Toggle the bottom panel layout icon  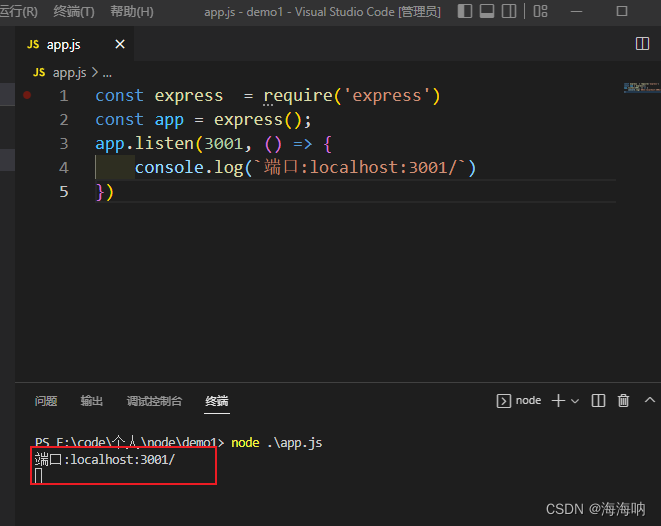pos(487,12)
